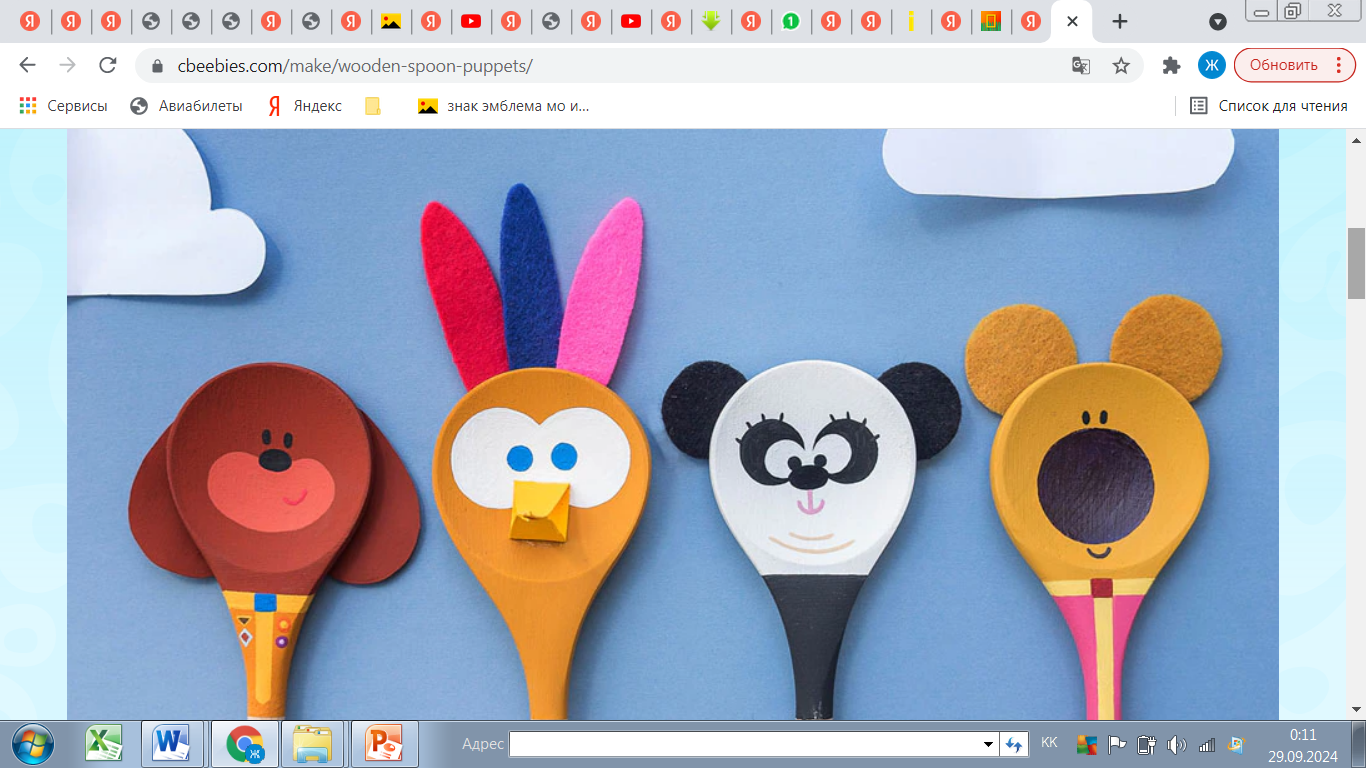The image size is (1366, 768).
Task: Click the page vertical scrollbar thumb
Action: point(1356,263)
